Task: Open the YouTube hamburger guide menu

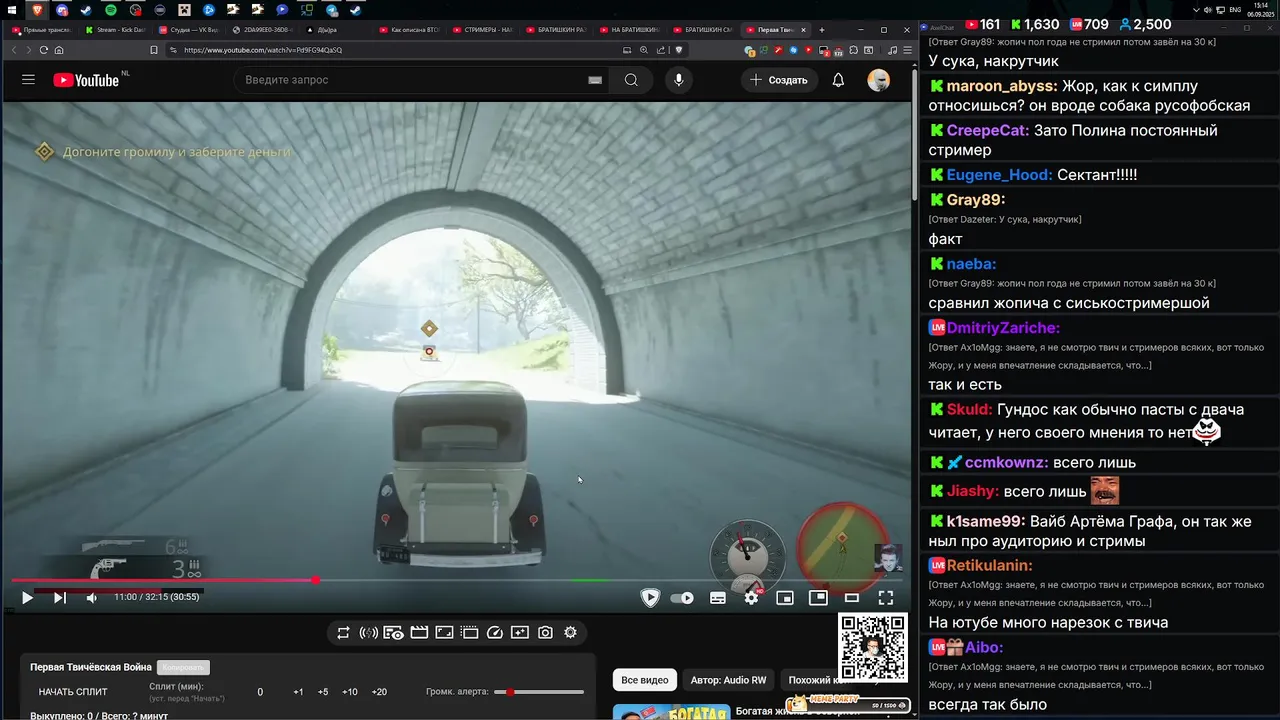Action: pyautogui.click(x=28, y=80)
